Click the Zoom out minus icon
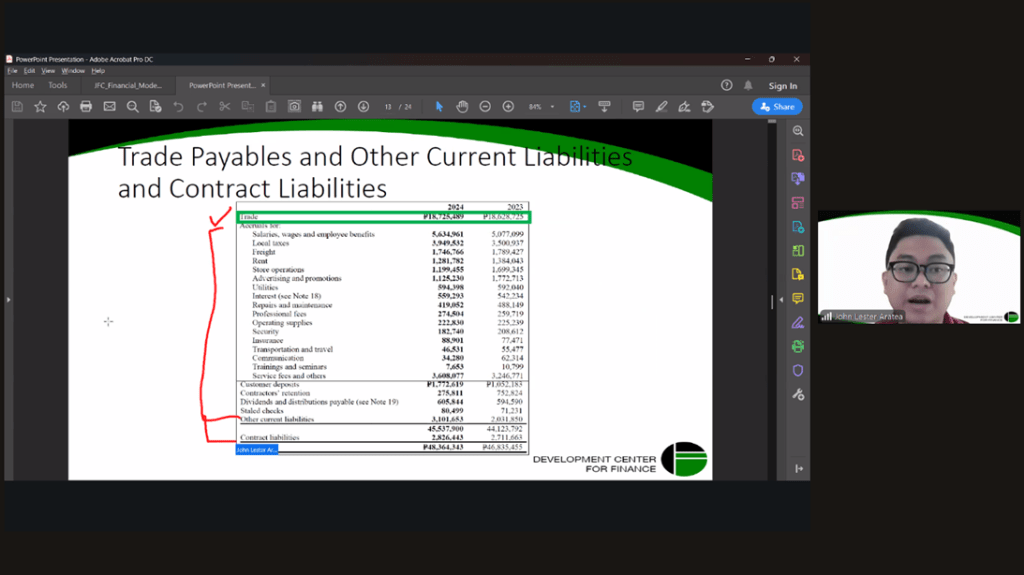1024x575 pixels. tap(485, 106)
